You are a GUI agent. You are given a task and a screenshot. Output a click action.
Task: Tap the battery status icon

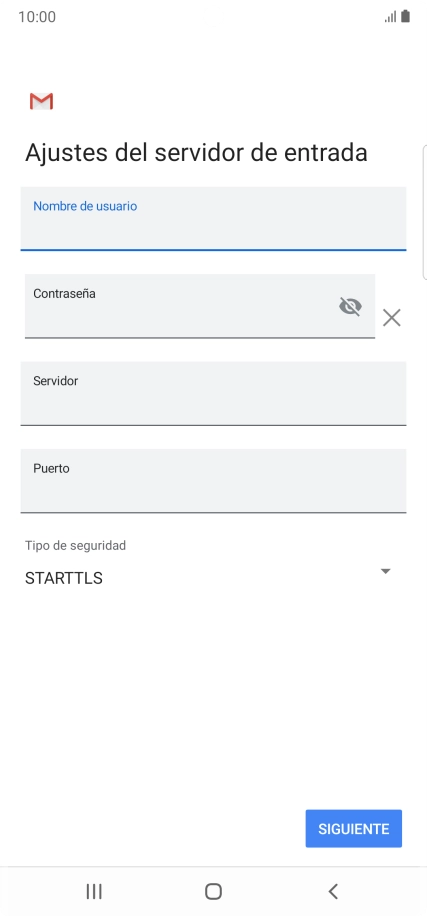coord(405,16)
